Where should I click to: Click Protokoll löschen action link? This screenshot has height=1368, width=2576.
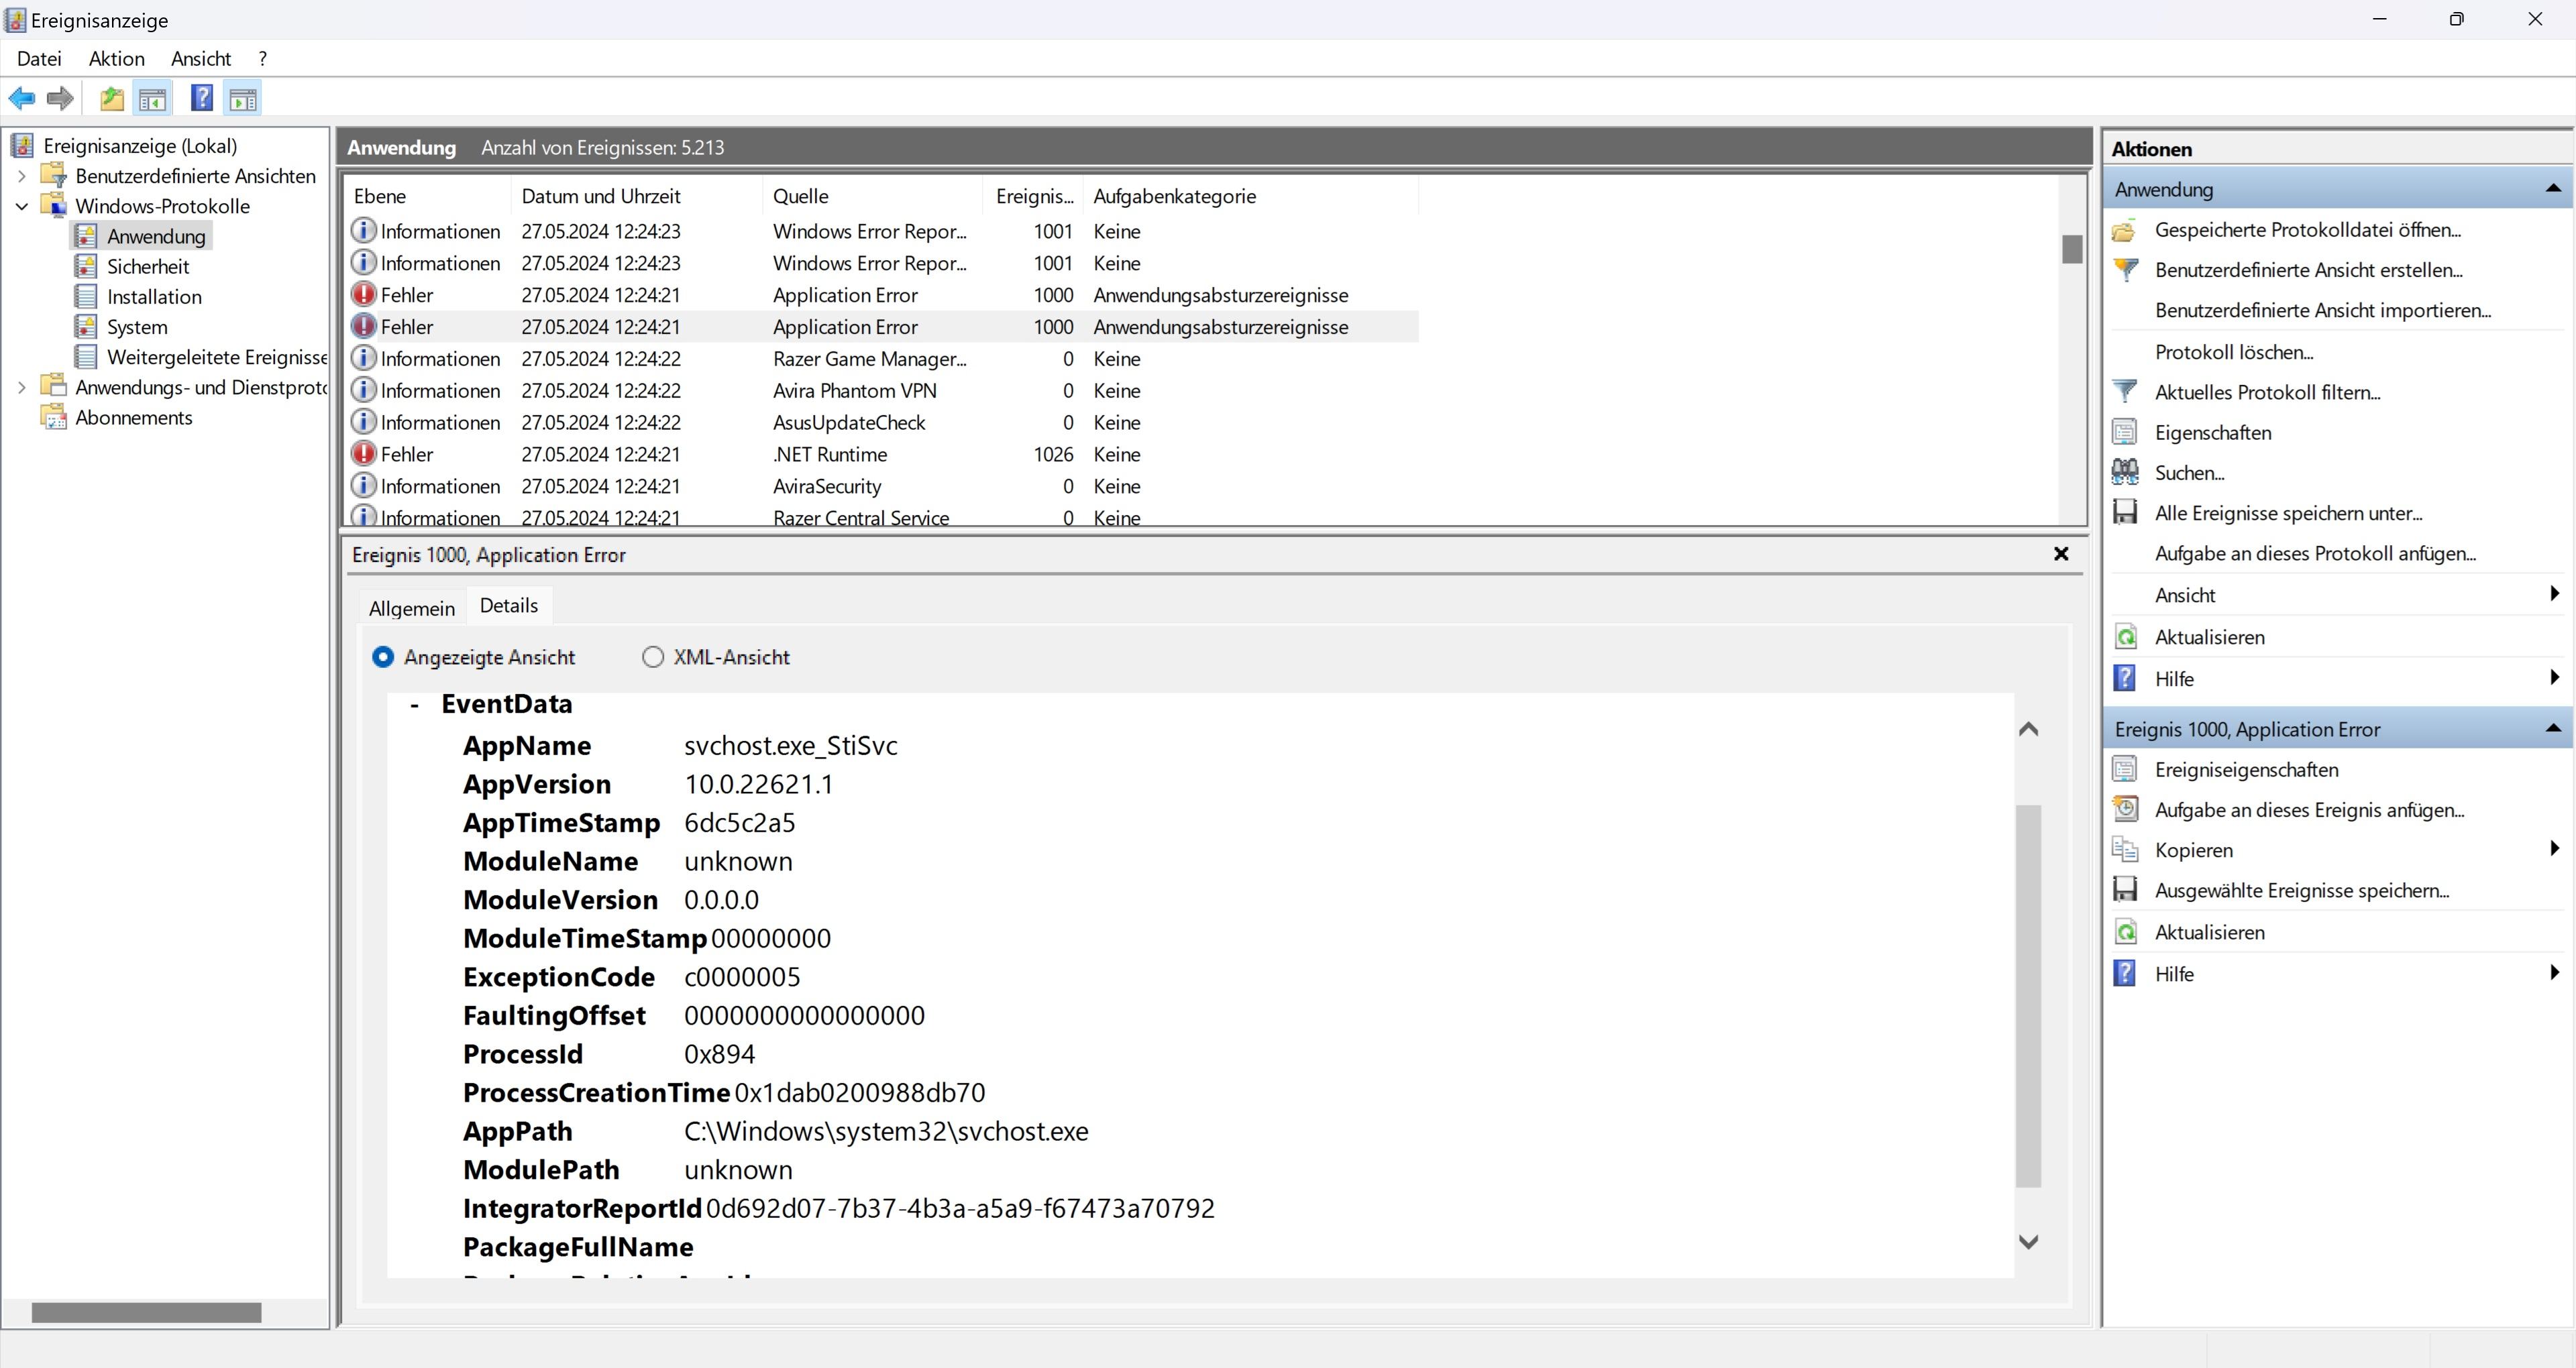2233,352
